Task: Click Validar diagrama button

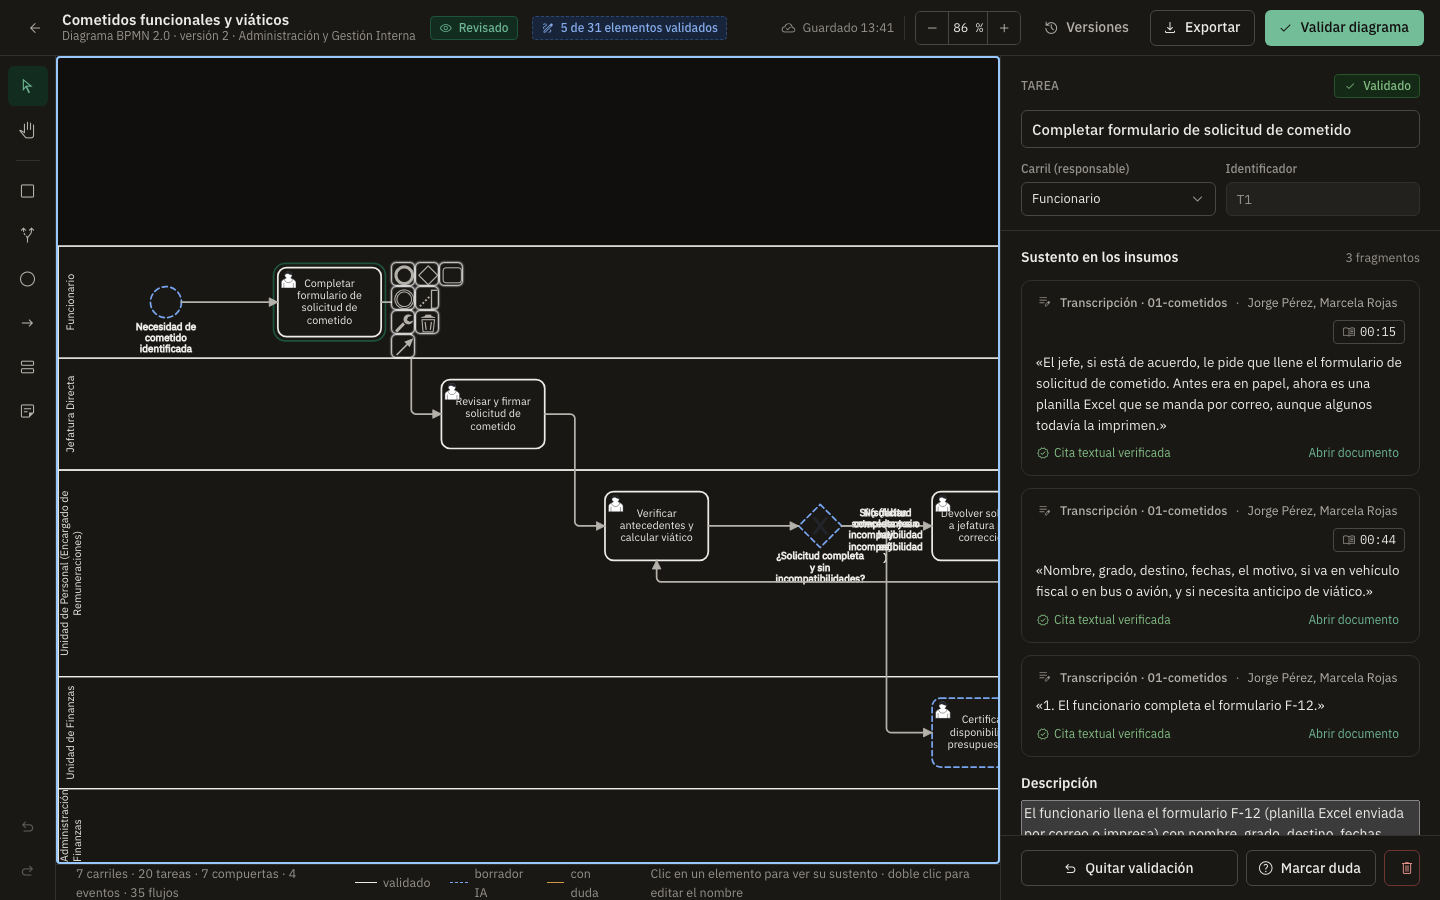Action: [x=1344, y=28]
